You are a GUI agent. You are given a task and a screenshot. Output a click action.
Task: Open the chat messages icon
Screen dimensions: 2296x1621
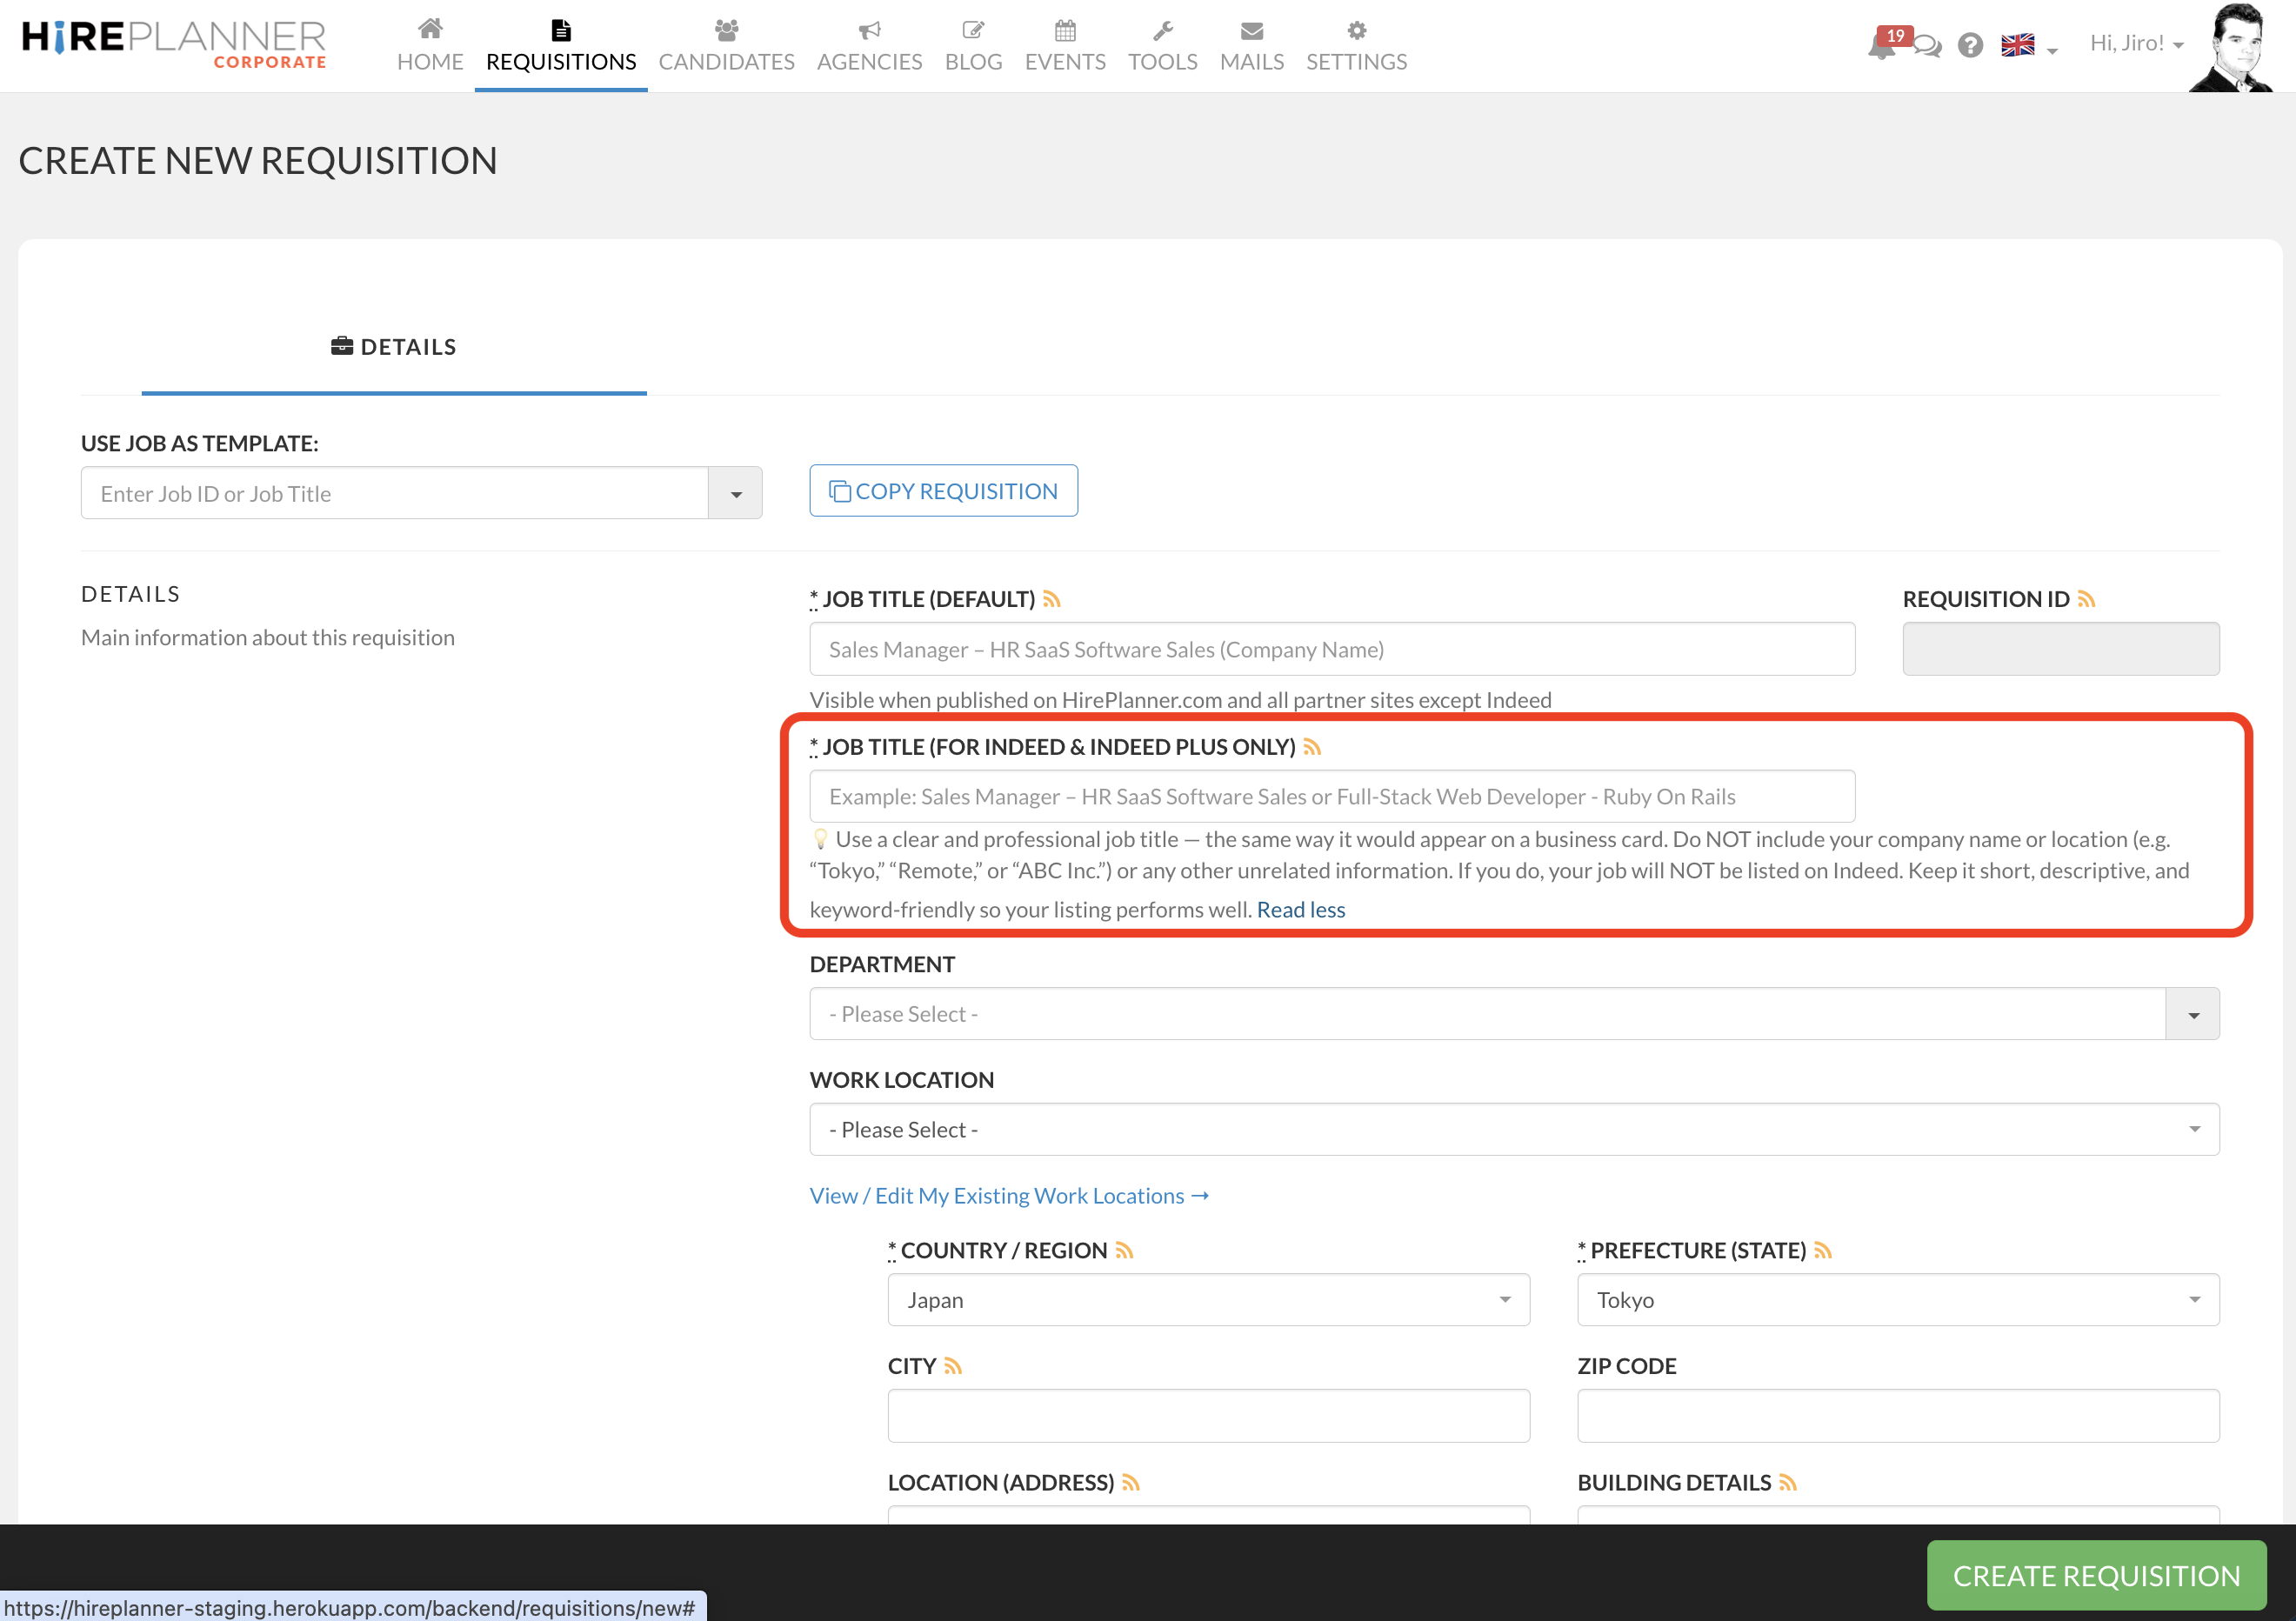1927,47
